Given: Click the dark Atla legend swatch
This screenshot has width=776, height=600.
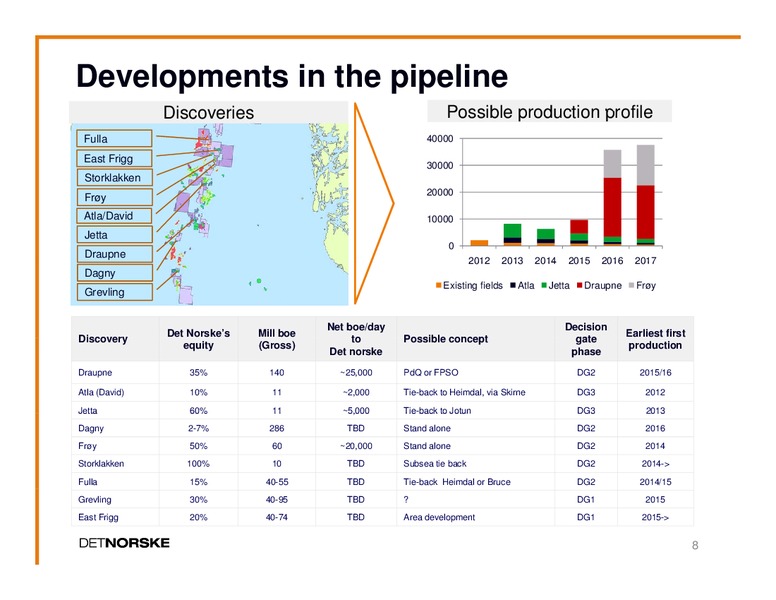Looking at the screenshot, I should (x=513, y=286).
